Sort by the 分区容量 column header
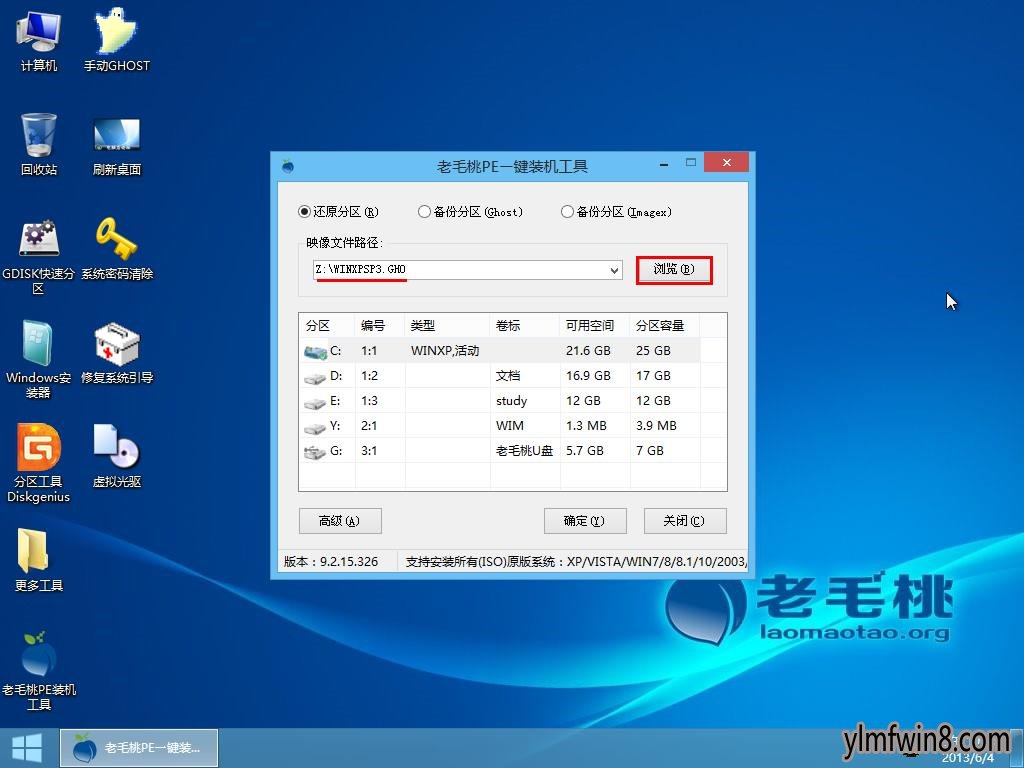 tap(665, 325)
